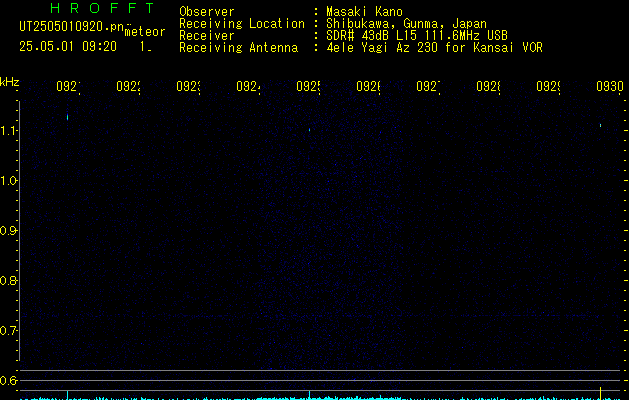This screenshot has width=629, height=400.
Task: Click the 'Receiving Antenna' label
Action: point(239,48)
